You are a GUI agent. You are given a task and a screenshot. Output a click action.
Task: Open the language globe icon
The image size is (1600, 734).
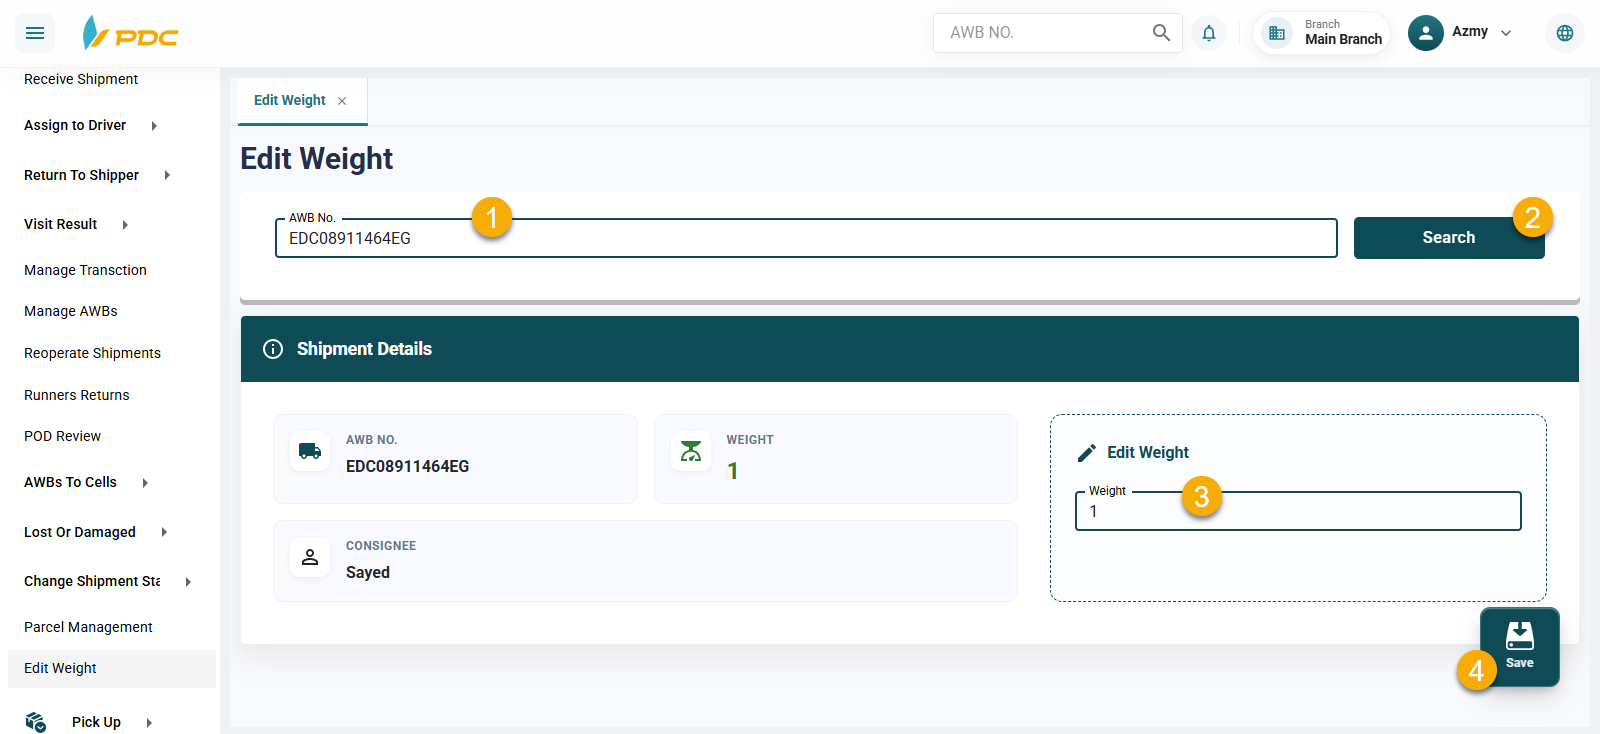coord(1565,33)
